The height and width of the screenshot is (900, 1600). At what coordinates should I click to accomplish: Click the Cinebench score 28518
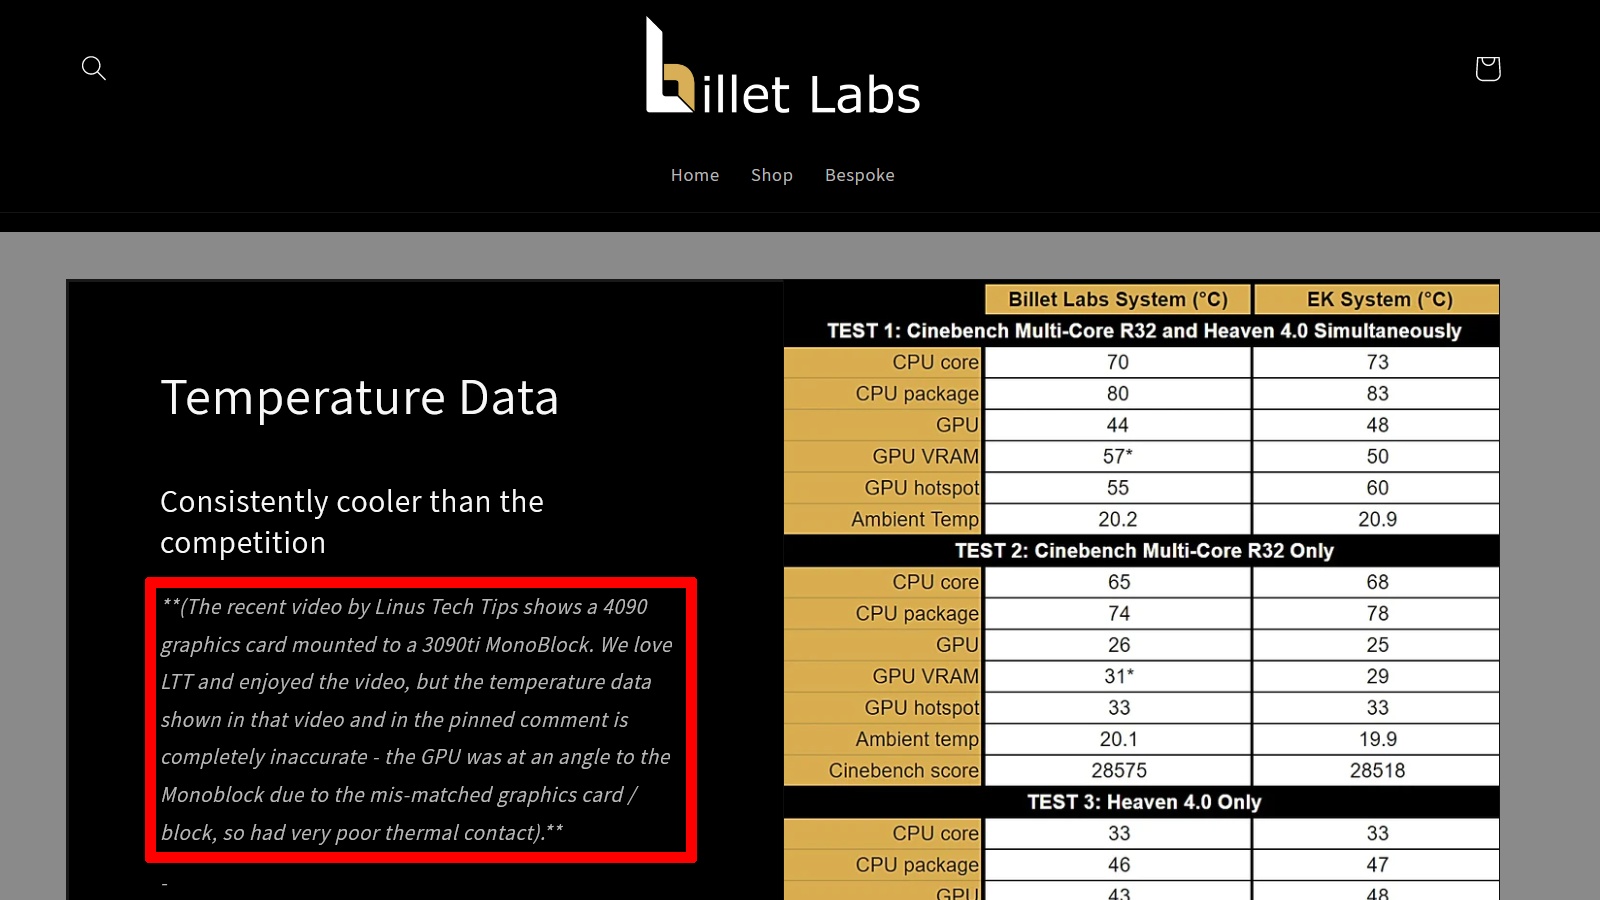1378,771
